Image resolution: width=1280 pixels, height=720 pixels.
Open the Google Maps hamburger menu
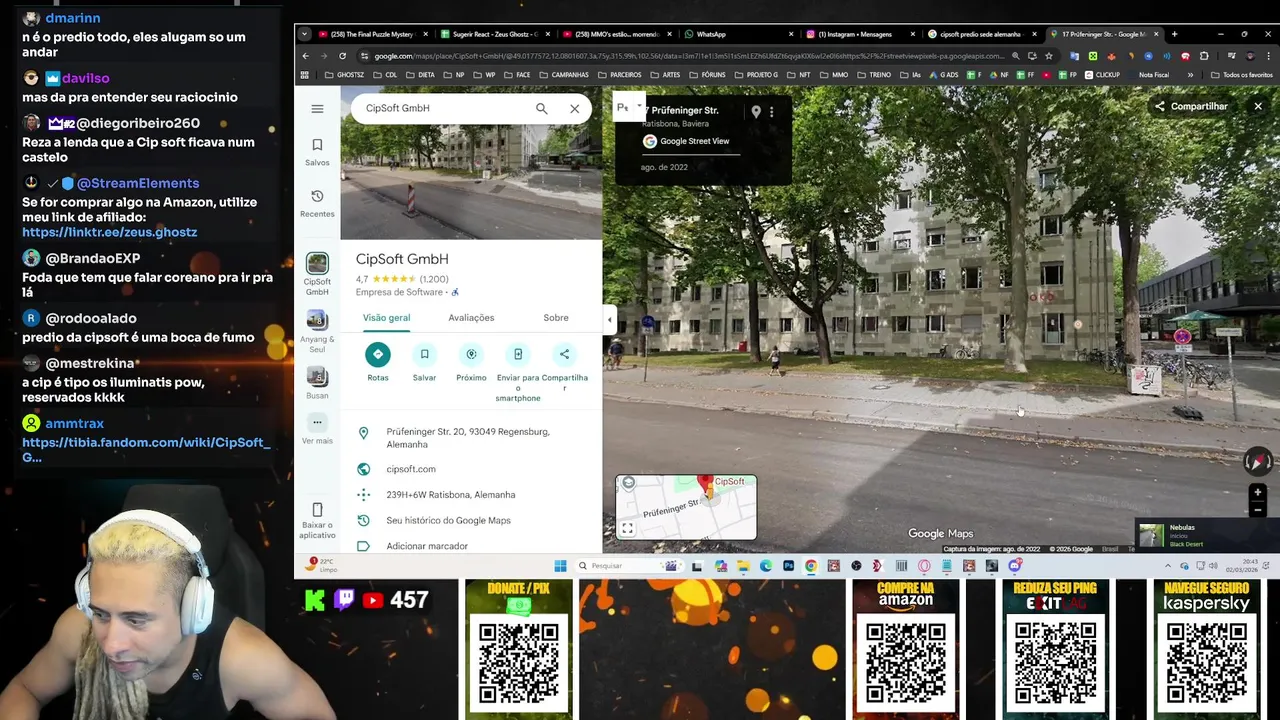click(x=317, y=109)
